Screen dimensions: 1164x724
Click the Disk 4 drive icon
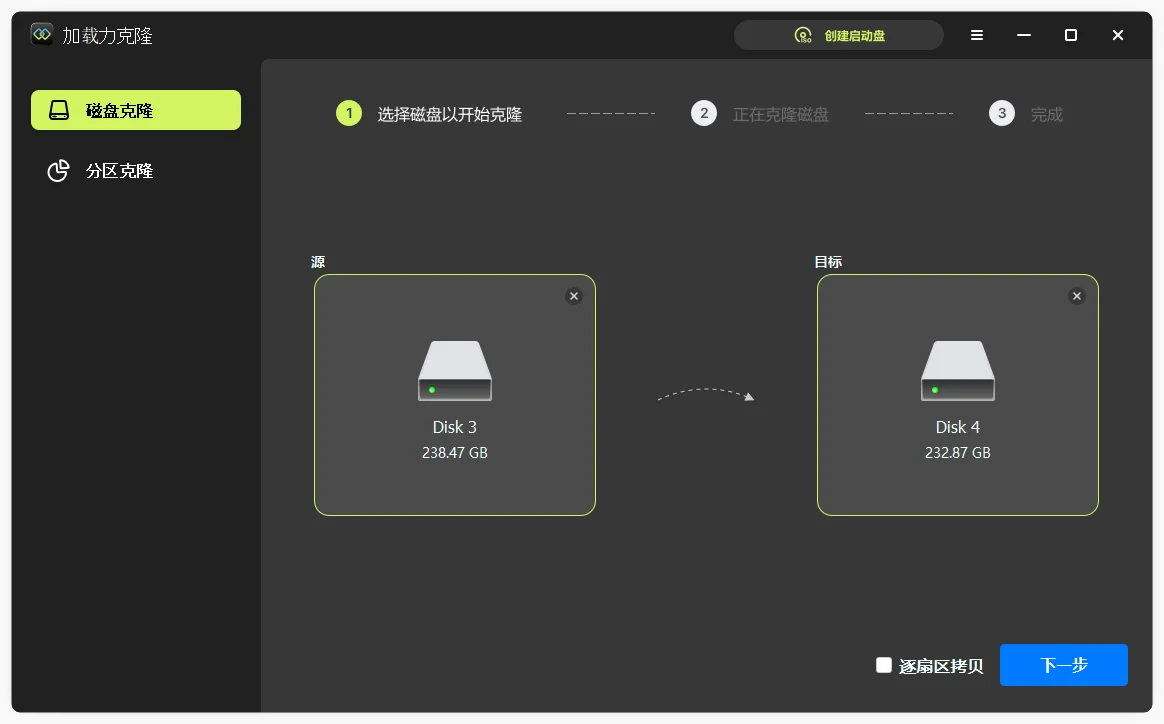pyautogui.click(x=958, y=371)
